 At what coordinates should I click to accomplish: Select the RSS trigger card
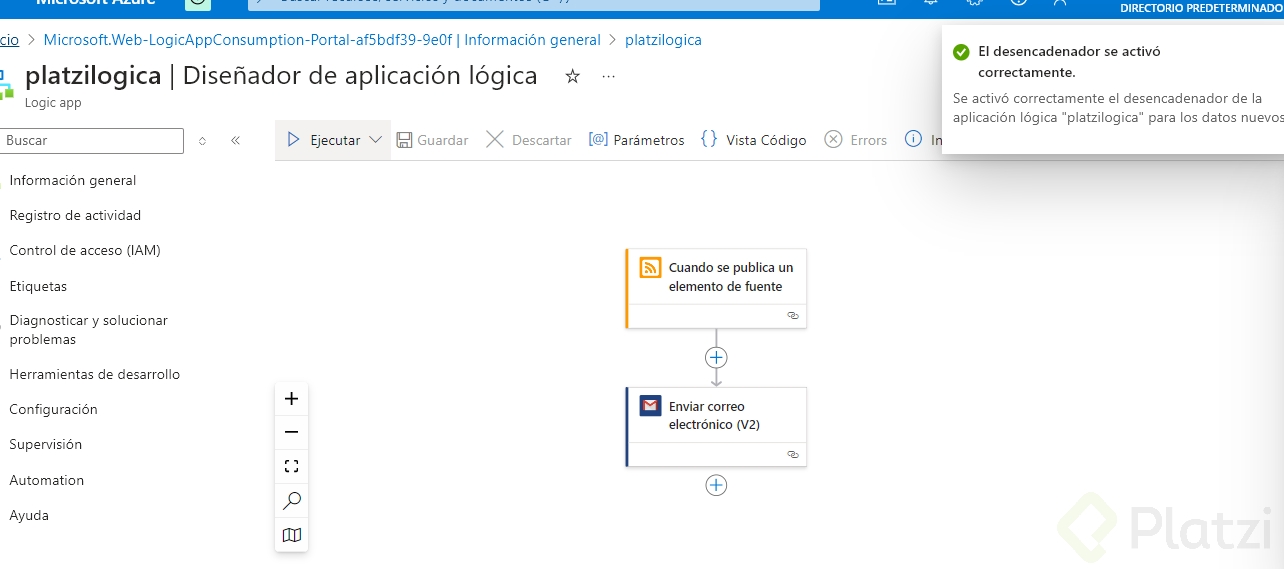(716, 288)
